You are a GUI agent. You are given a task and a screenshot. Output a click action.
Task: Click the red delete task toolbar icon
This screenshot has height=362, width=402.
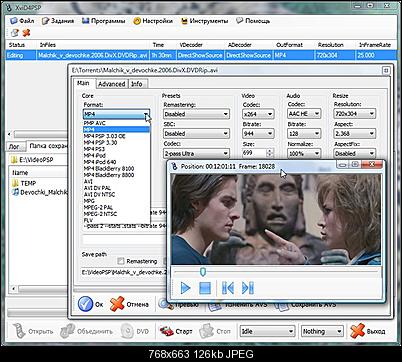click(26, 33)
